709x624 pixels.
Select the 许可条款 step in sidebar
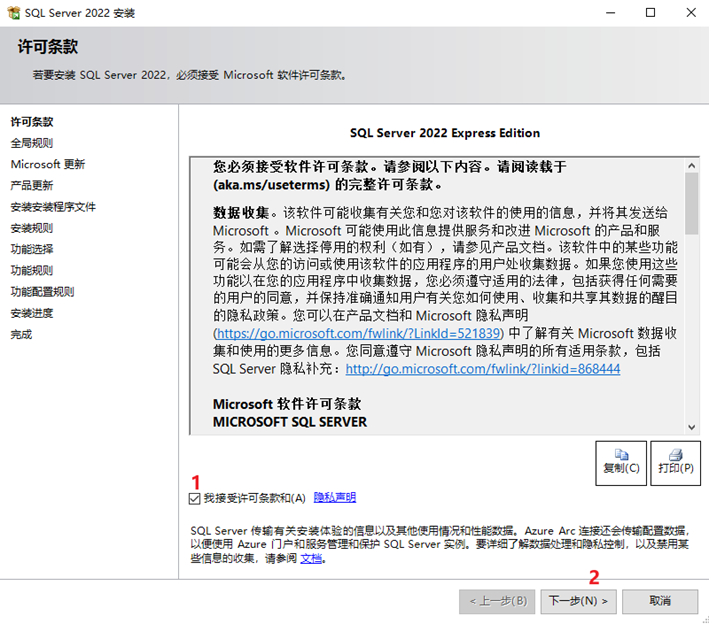[x=32, y=122]
